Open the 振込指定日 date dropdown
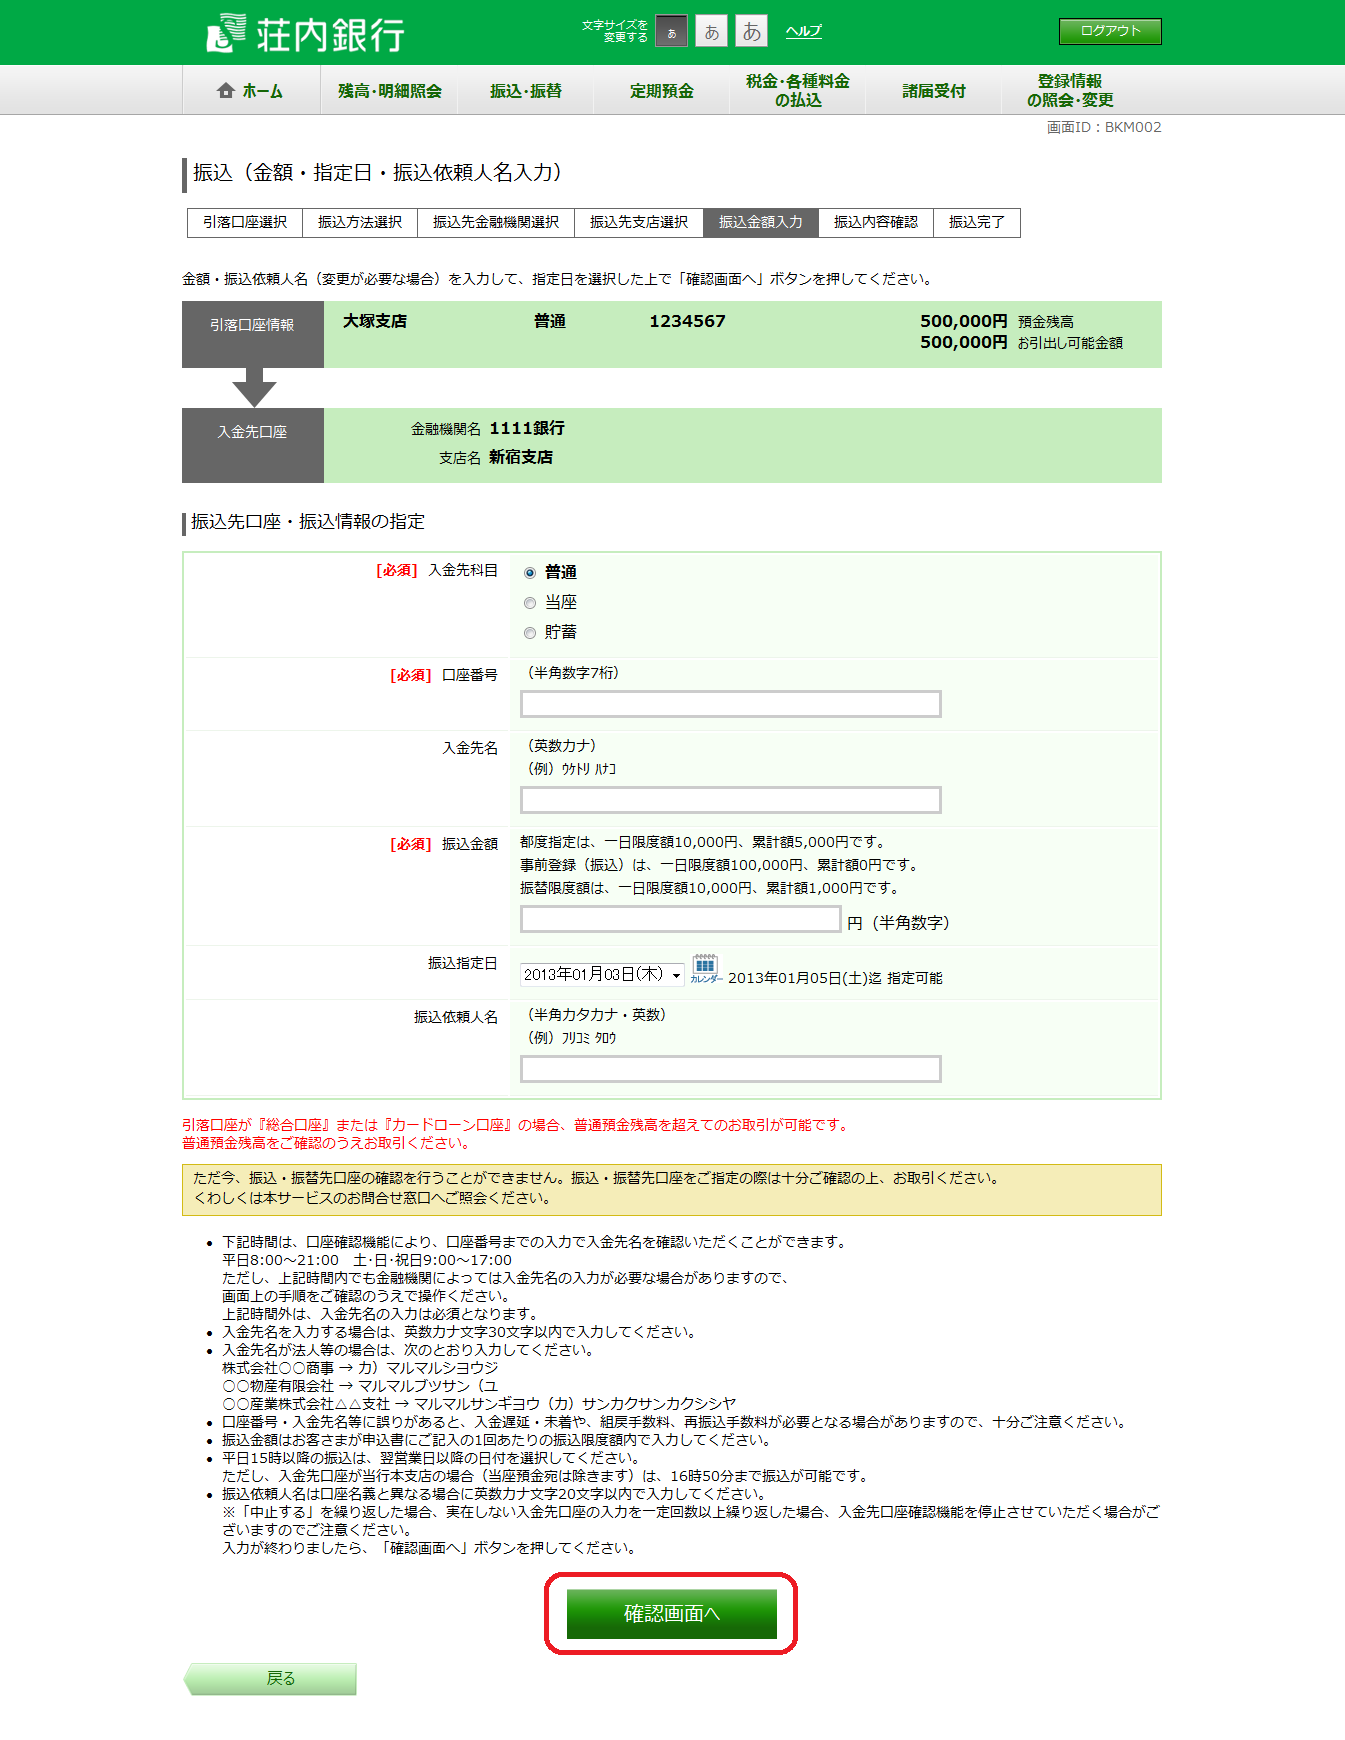 [x=602, y=974]
